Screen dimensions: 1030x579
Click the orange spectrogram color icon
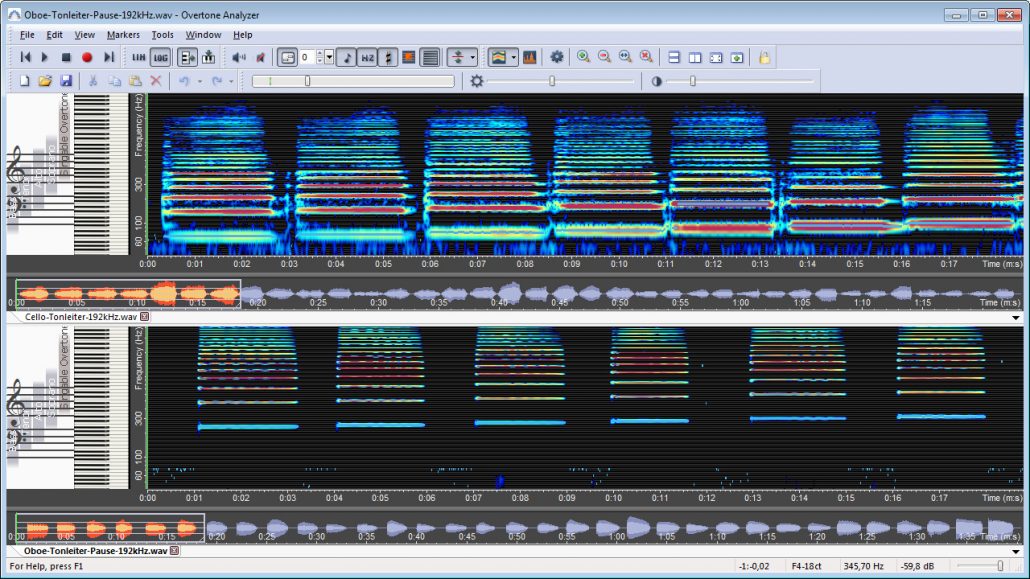pos(409,57)
